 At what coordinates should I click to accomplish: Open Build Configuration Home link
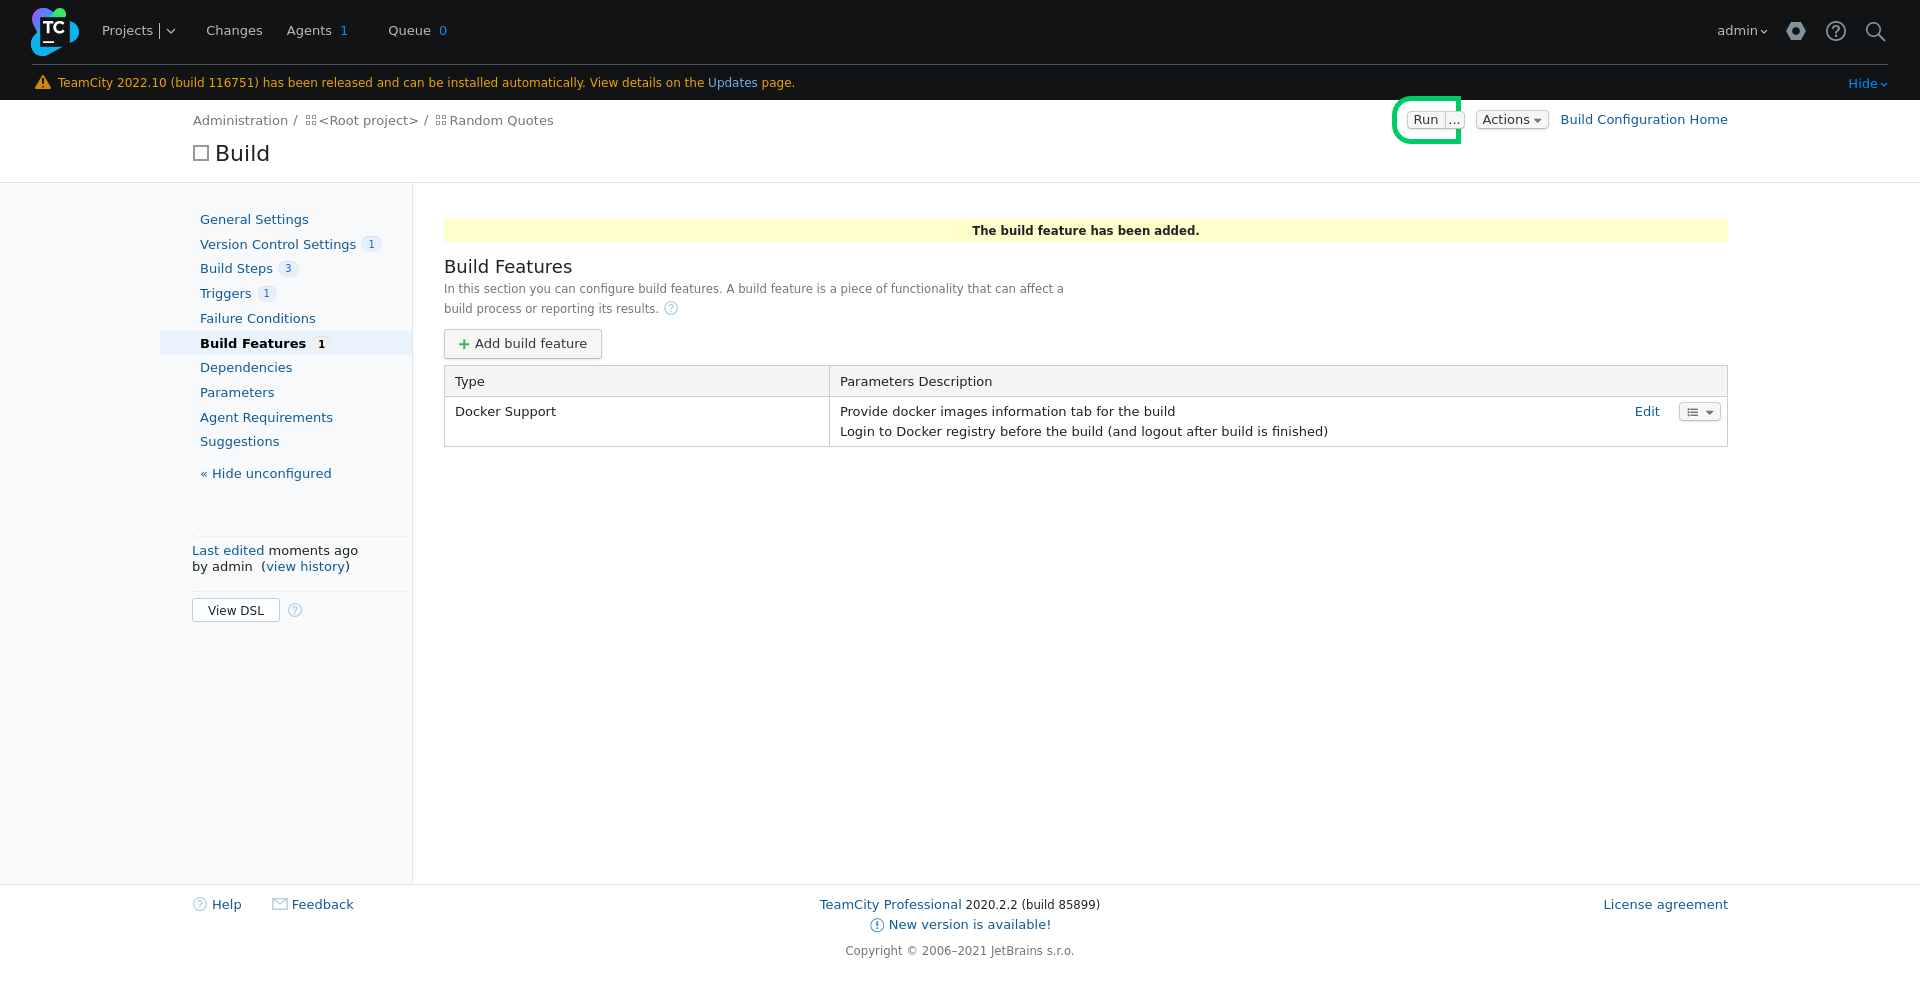click(x=1644, y=120)
